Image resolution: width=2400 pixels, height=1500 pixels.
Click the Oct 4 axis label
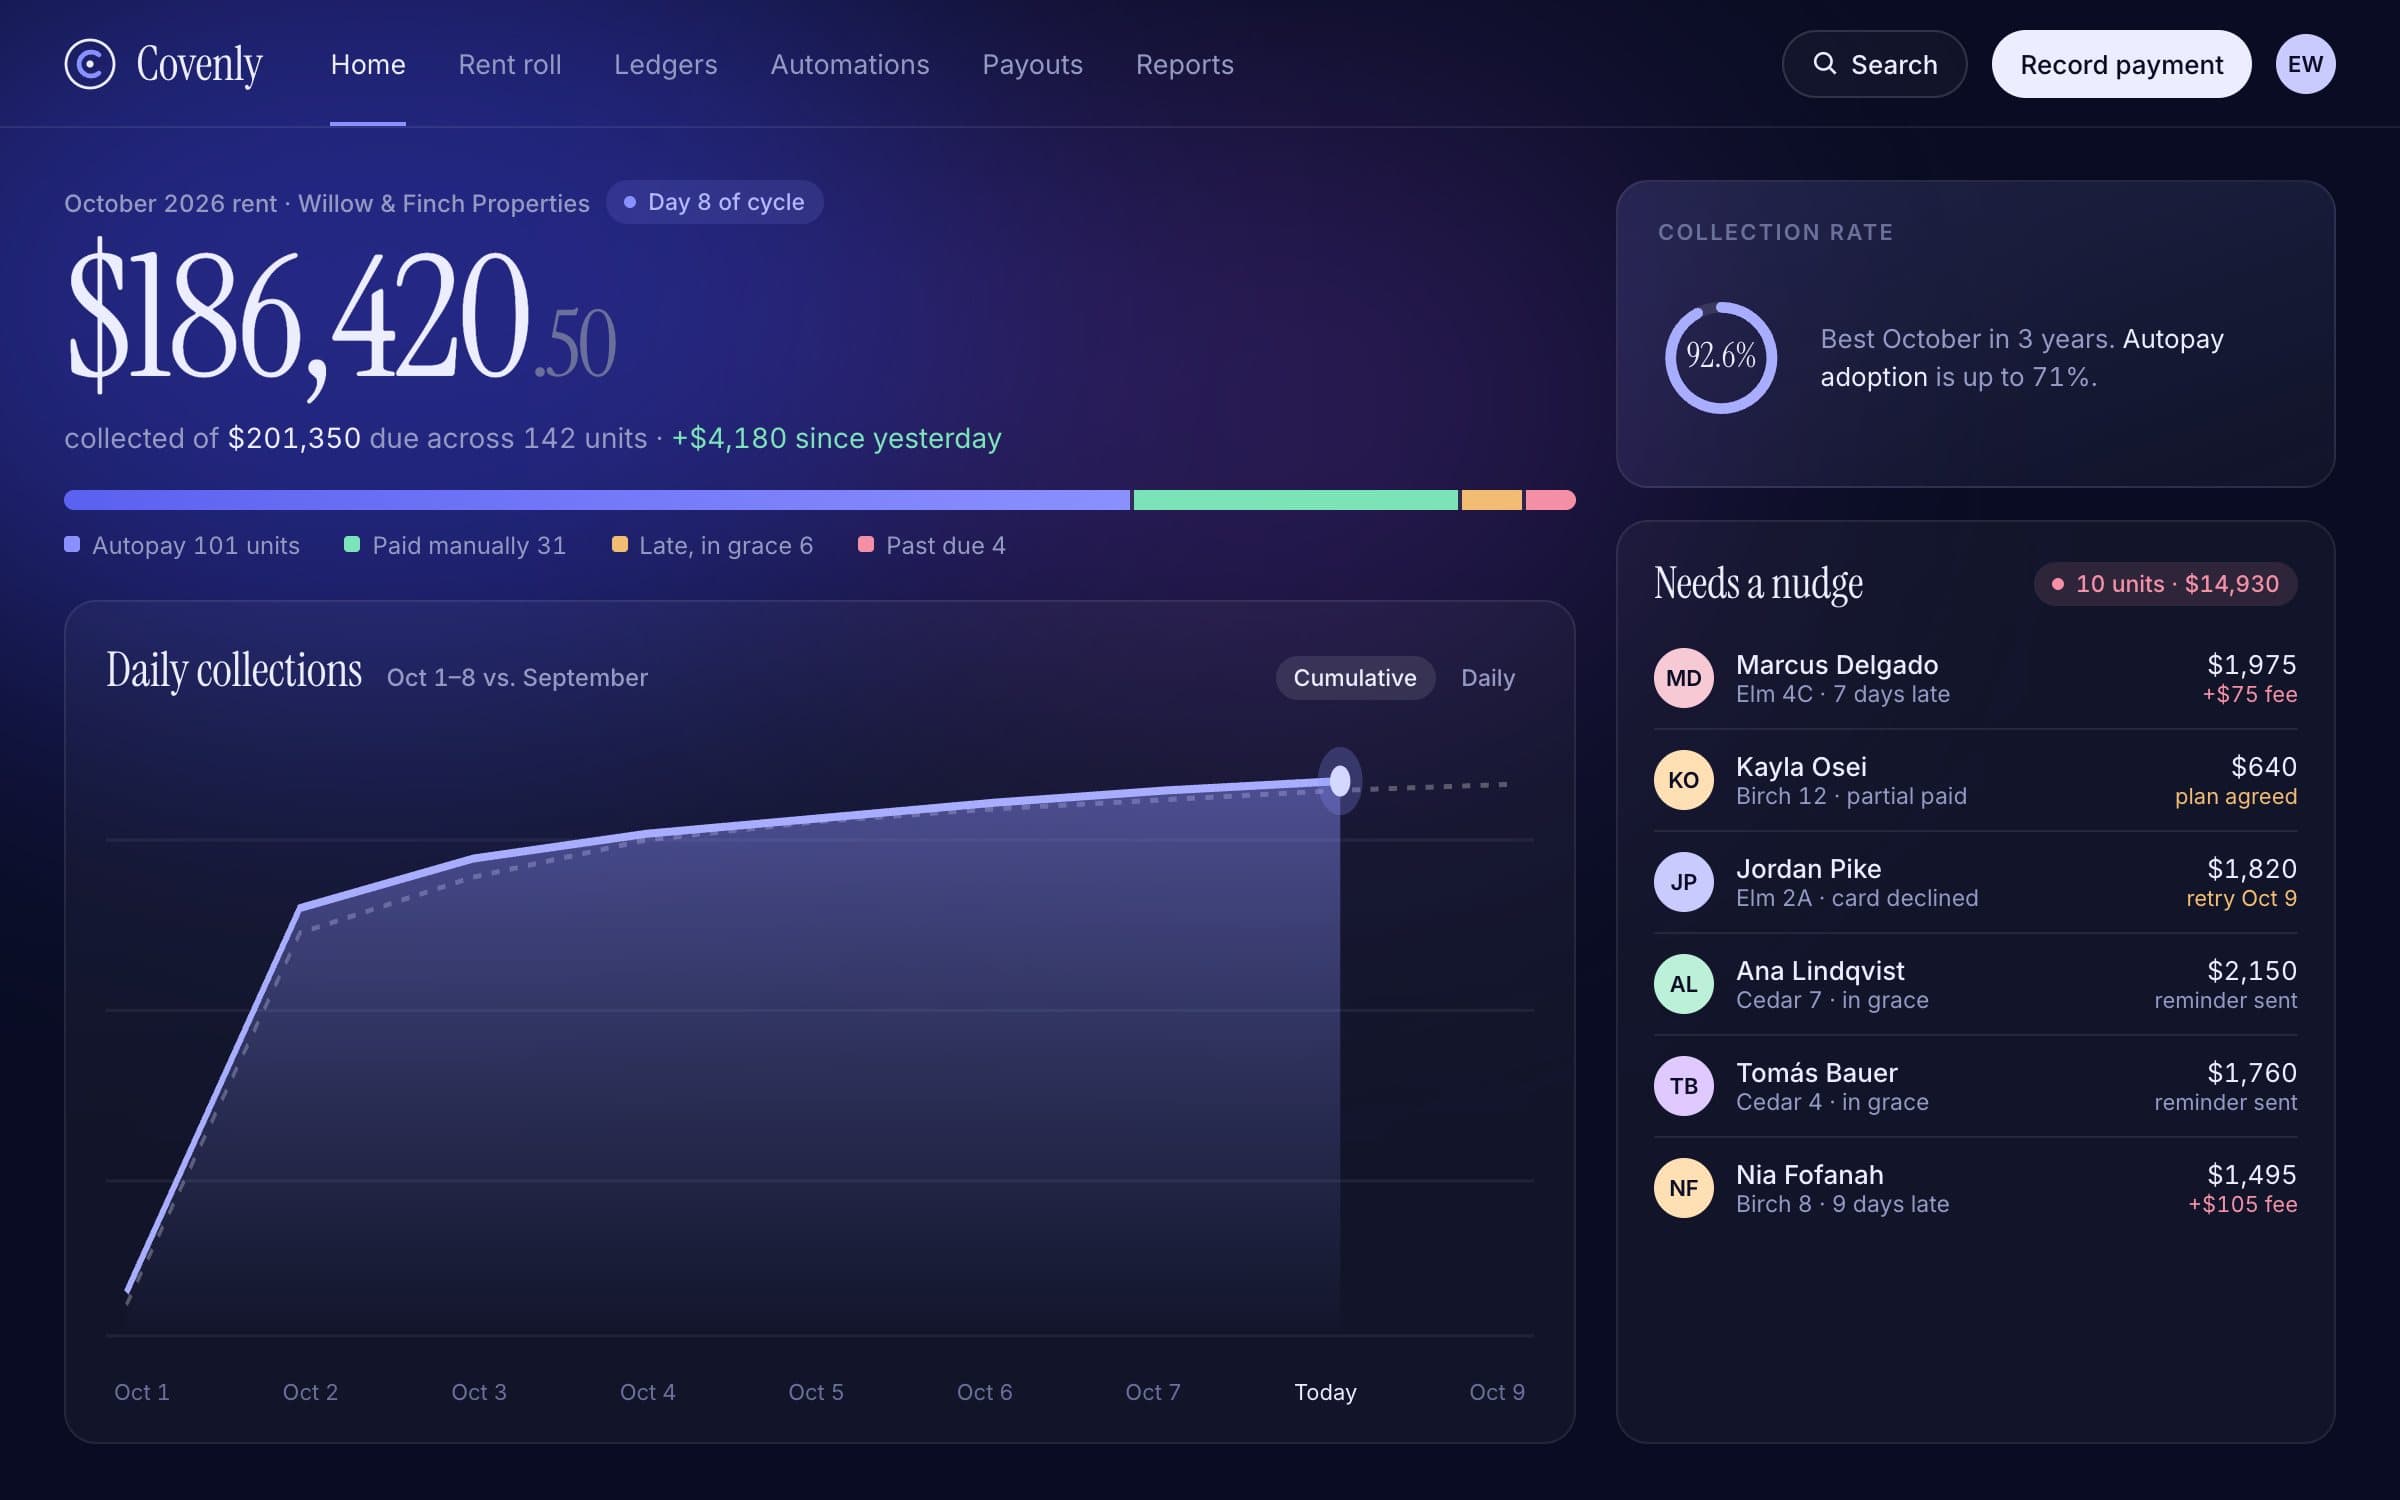[647, 1392]
